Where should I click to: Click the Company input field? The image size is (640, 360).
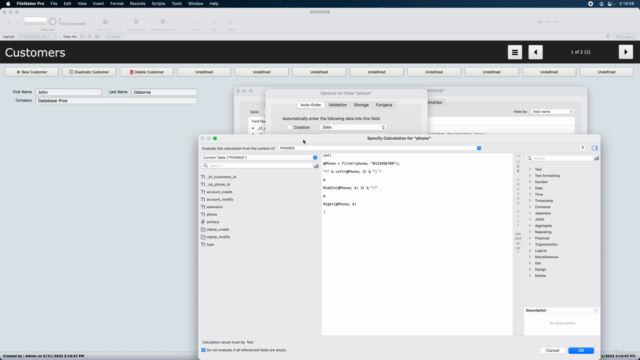(116, 100)
